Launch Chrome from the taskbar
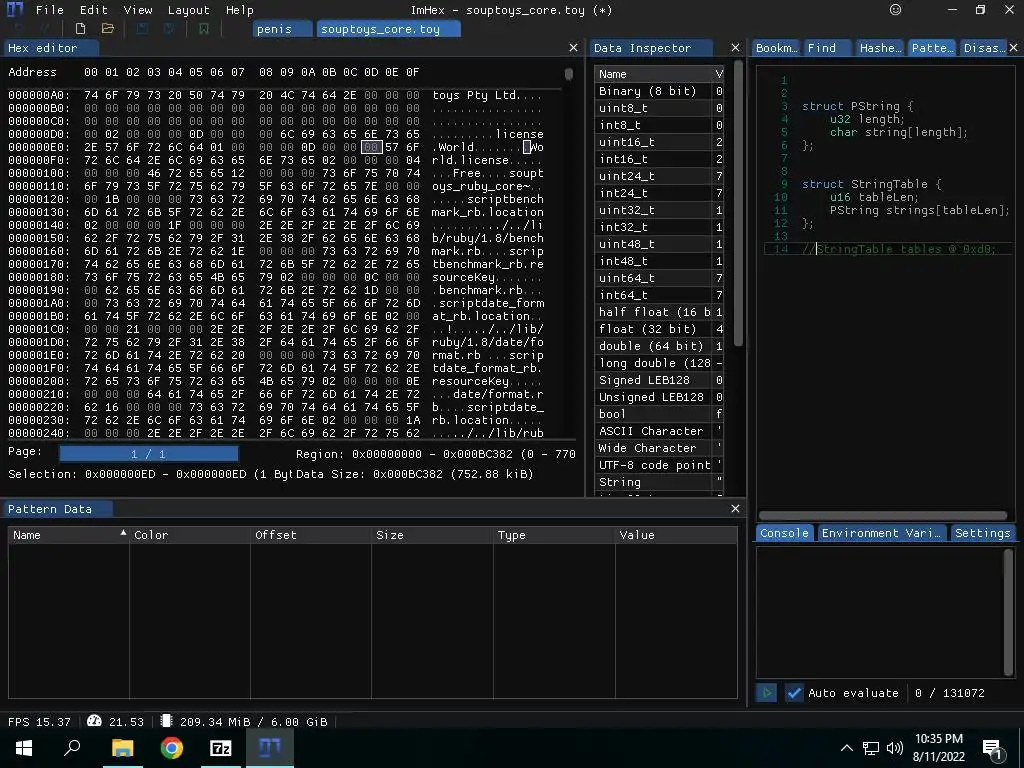The image size is (1024, 768). pyautogui.click(x=172, y=748)
